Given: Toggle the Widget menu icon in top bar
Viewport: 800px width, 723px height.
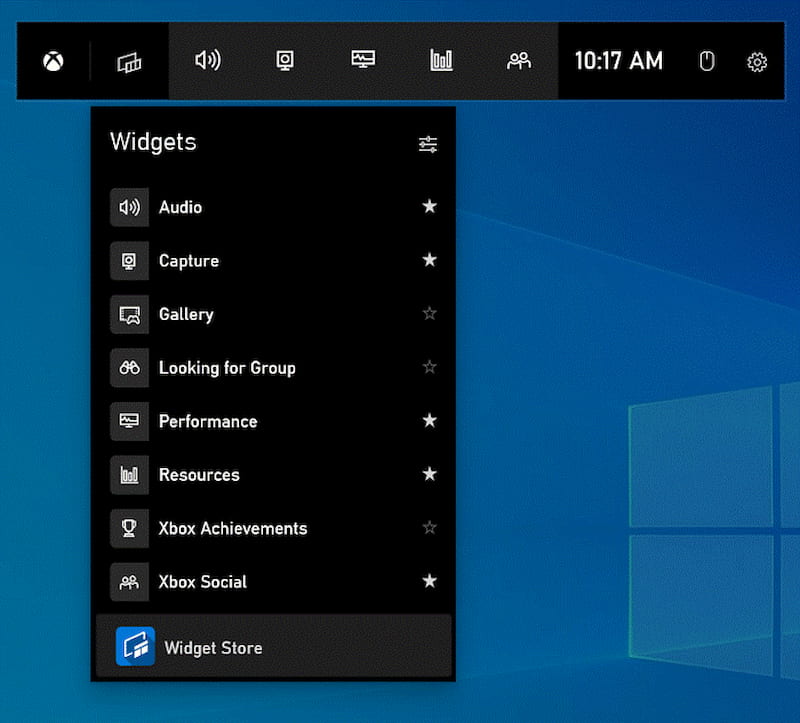Looking at the screenshot, I should pyautogui.click(x=129, y=62).
